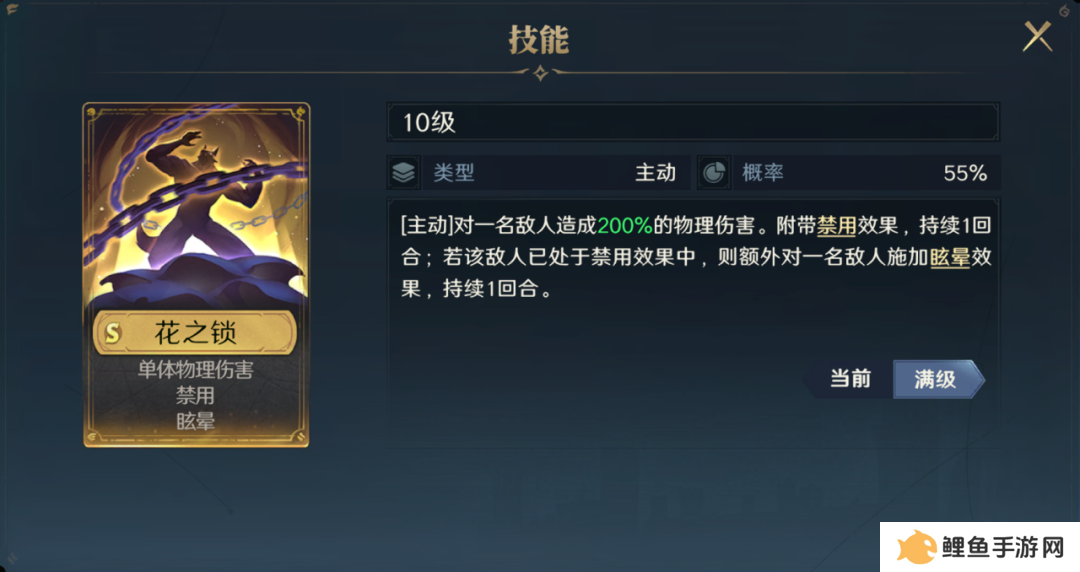Click the pie chart 概率 icon

[714, 172]
